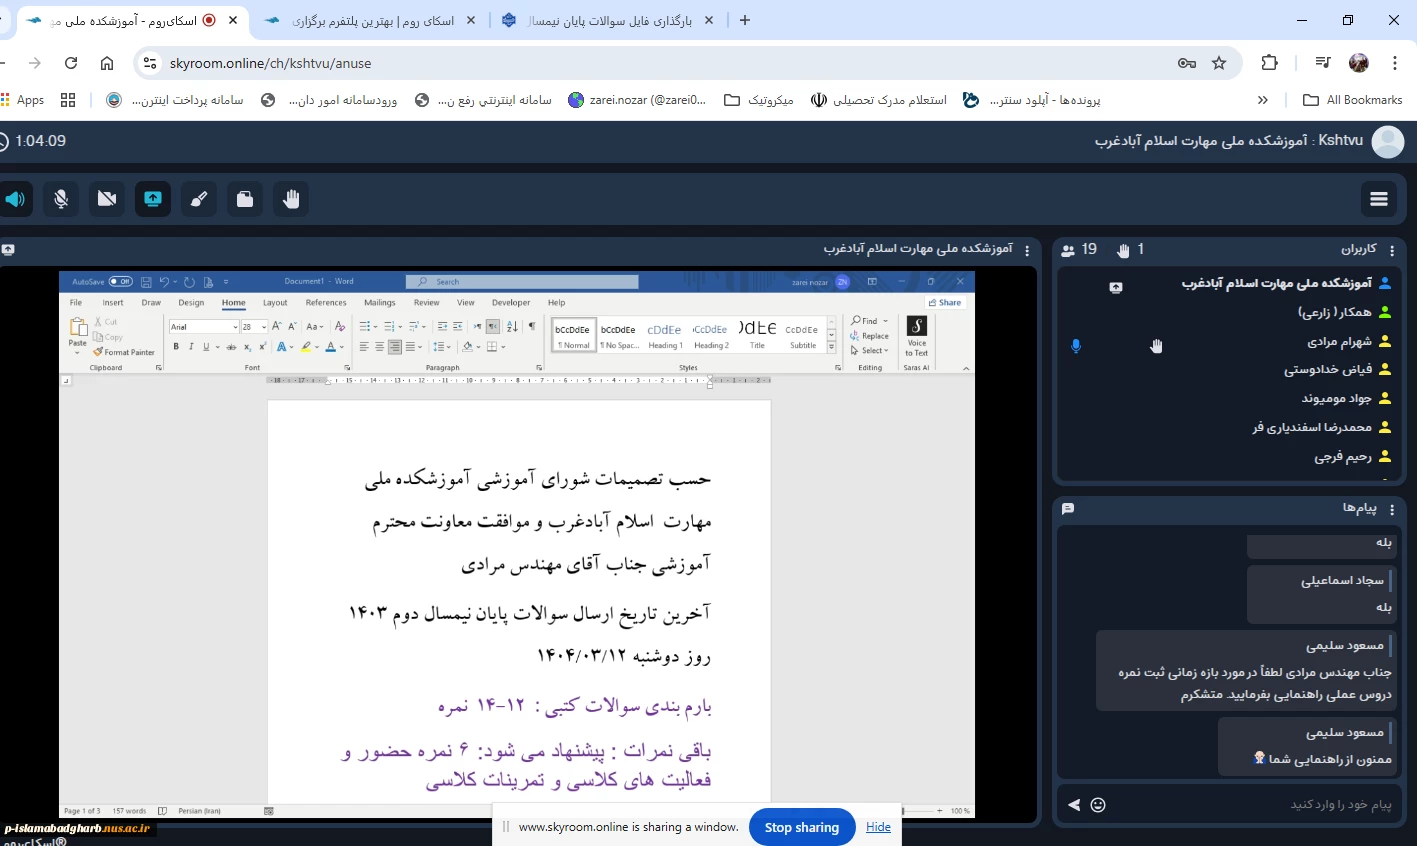Image resolution: width=1417 pixels, height=846 pixels.
Task: Click the Hide link on sharing bar
Action: [878, 827]
